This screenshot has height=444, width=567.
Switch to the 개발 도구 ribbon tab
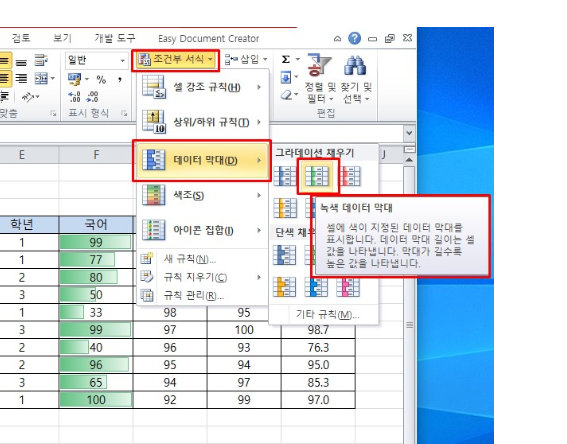click(x=115, y=38)
